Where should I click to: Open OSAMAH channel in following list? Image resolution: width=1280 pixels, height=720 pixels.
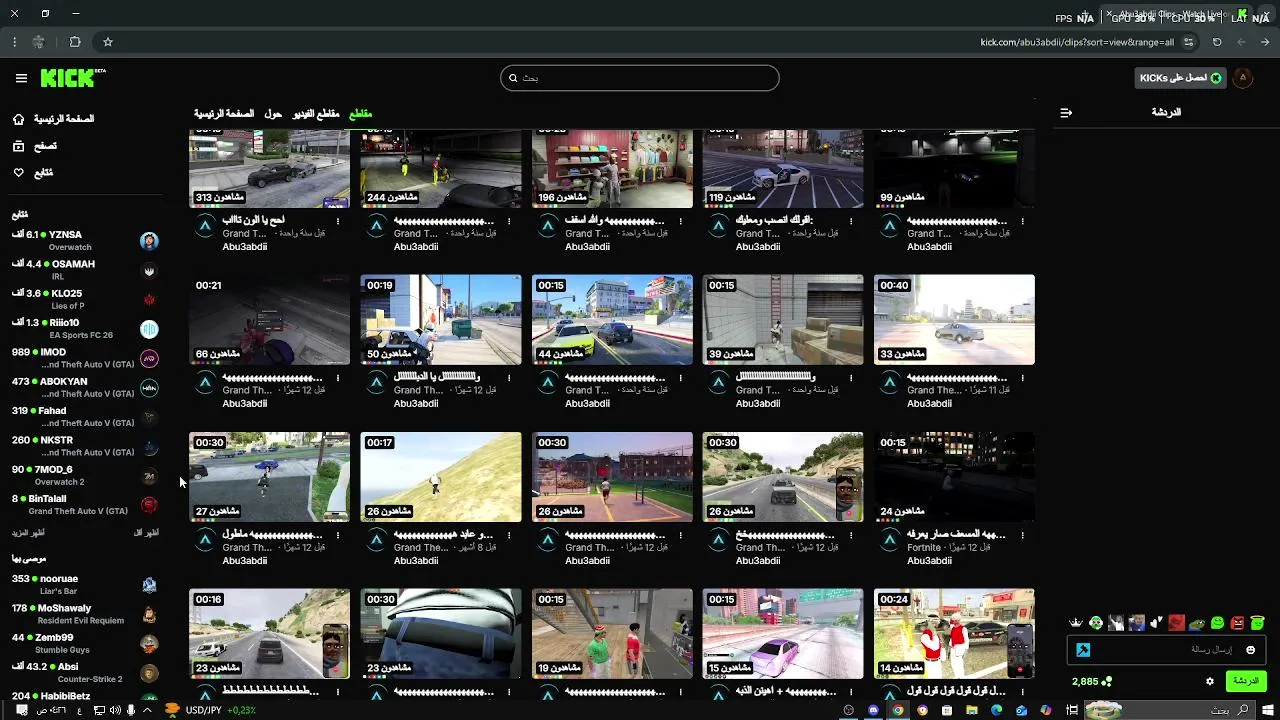(x=85, y=270)
